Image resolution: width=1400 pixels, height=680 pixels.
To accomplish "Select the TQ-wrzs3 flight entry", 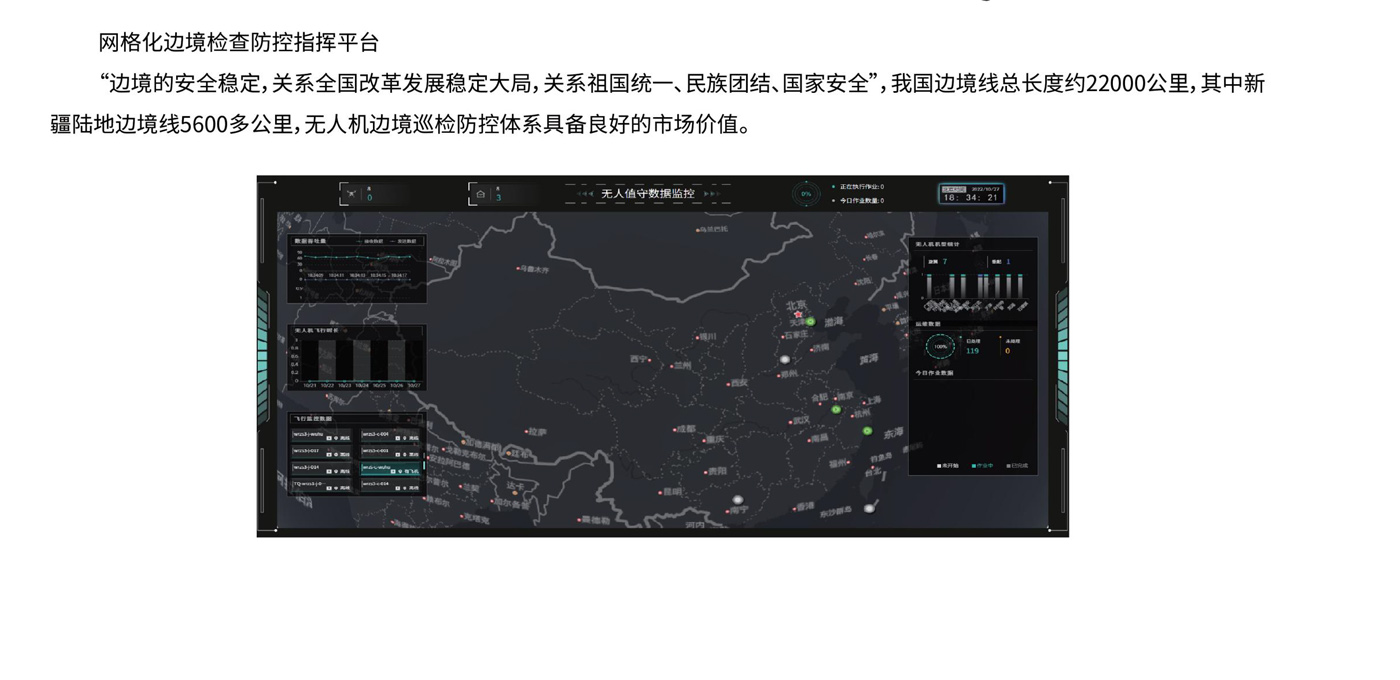I will click(x=321, y=485).
